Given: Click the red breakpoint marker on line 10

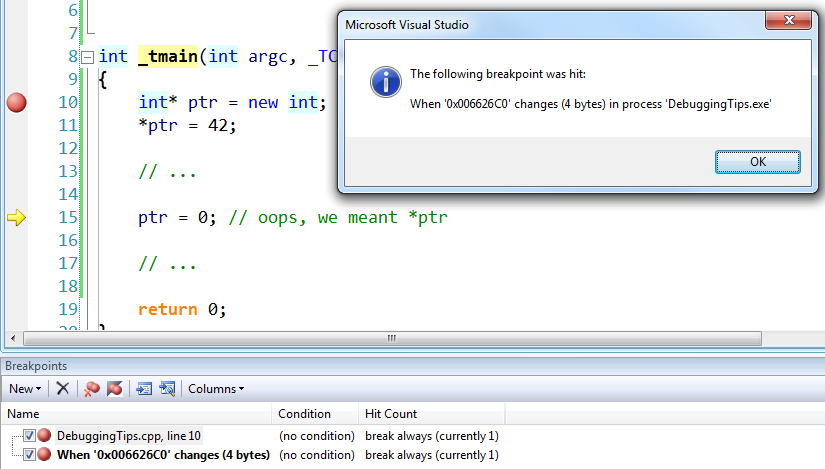Looking at the screenshot, I should [x=16, y=102].
